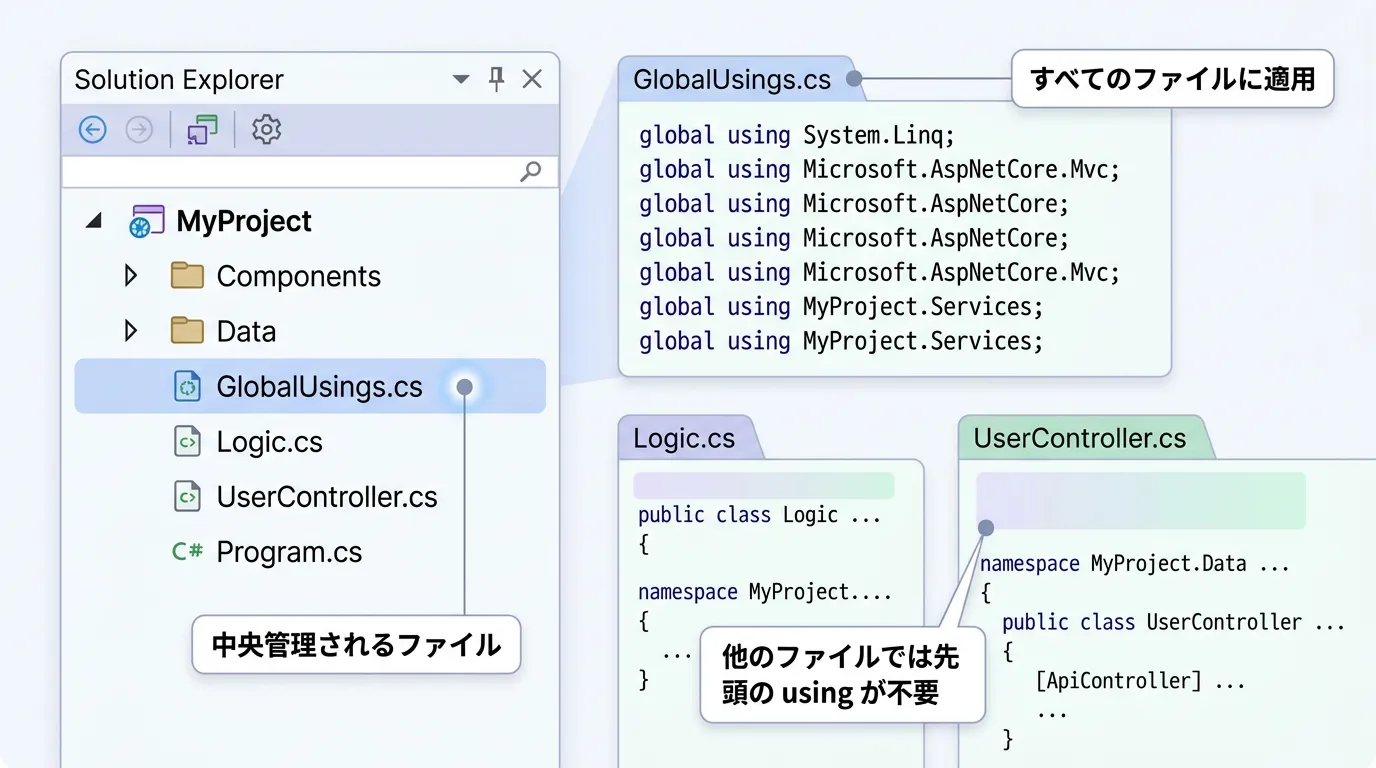Select UserController.cs in the solution tree
The height and width of the screenshot is (768, 1376).
click(326, 497)
